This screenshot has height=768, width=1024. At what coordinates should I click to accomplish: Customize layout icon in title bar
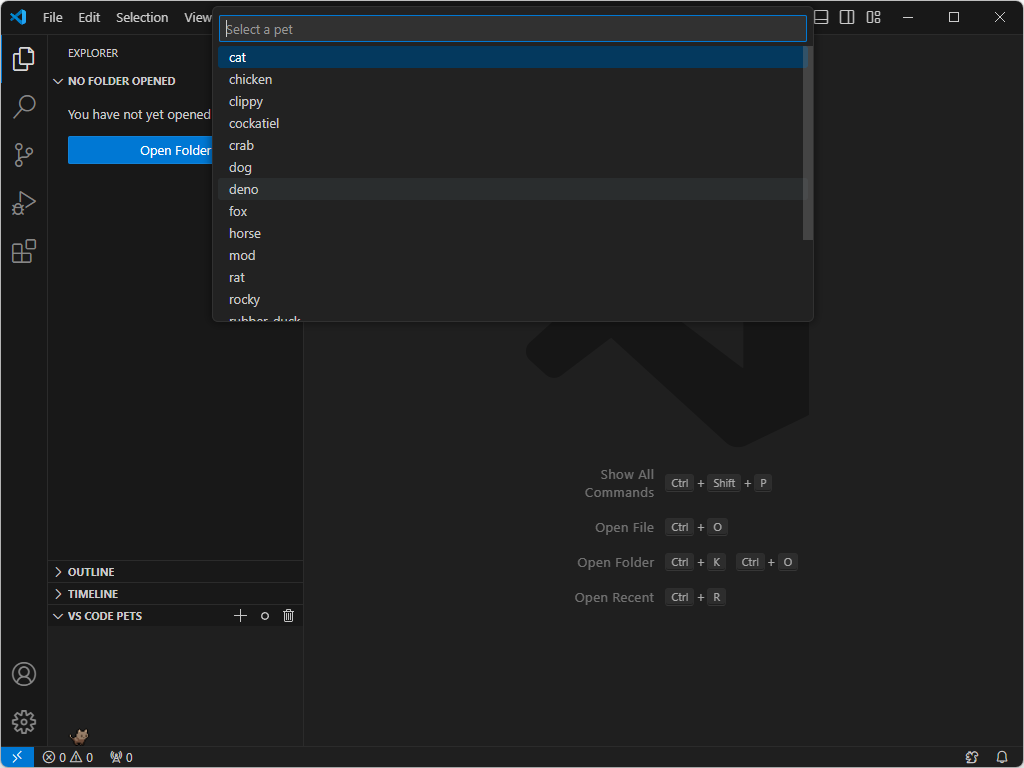point(873,17)
